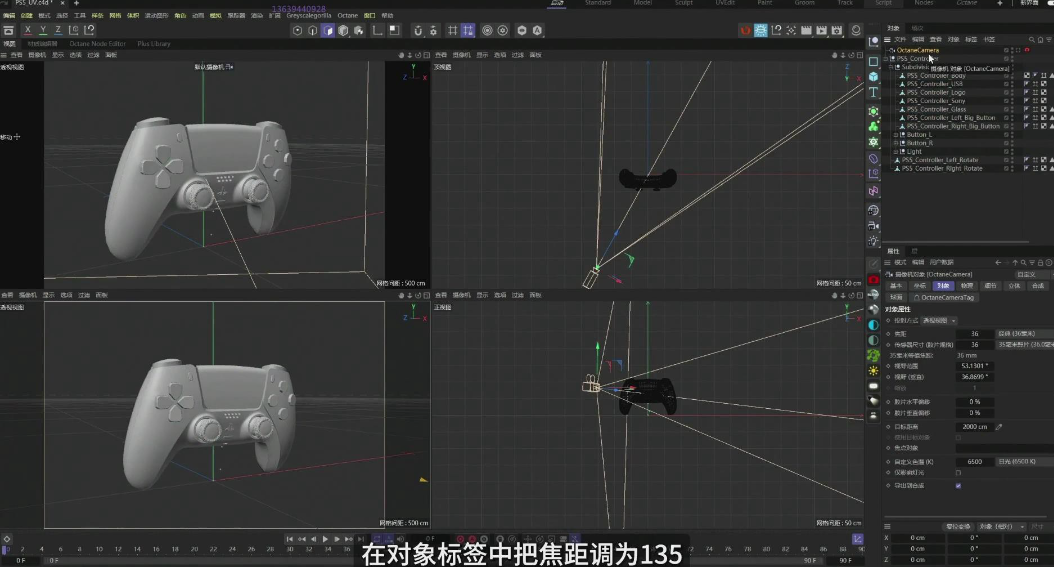Toggle snapping magnet icon in top toolbar

pyautogui.click(x=418, y=30)
